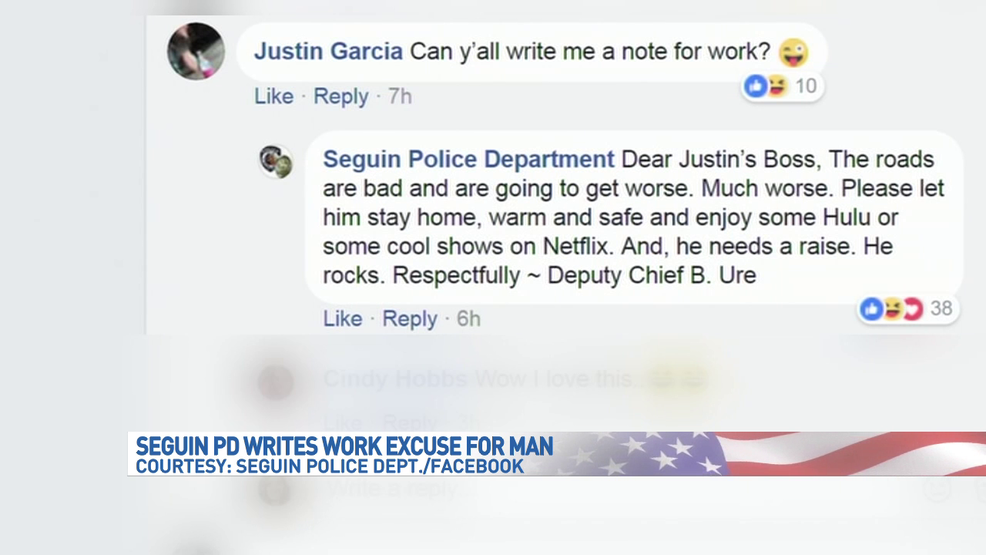
Task: Open the 7h timestamp on Justin's comment
Action: click(x=400, y=96)
